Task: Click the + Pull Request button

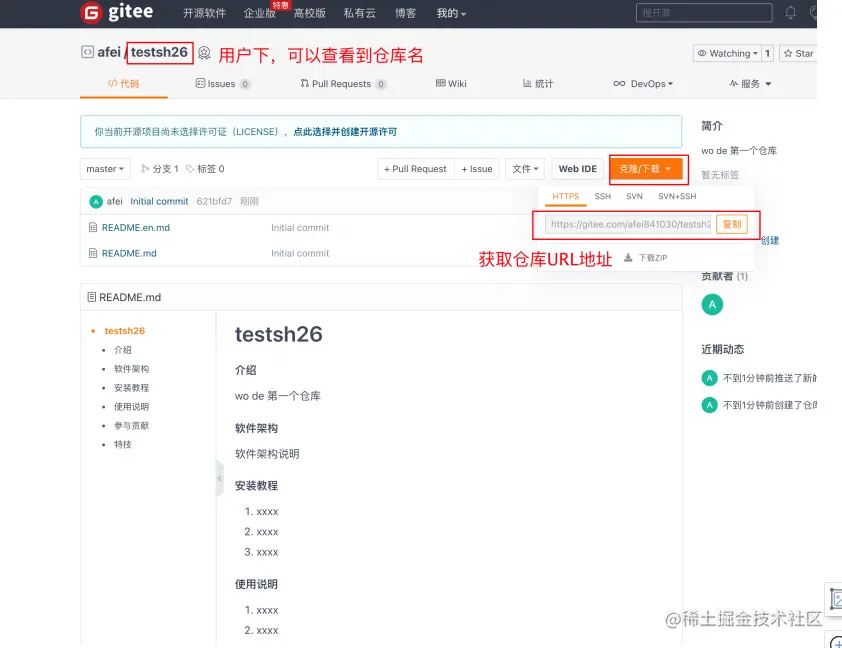Action: pos(416,169)
